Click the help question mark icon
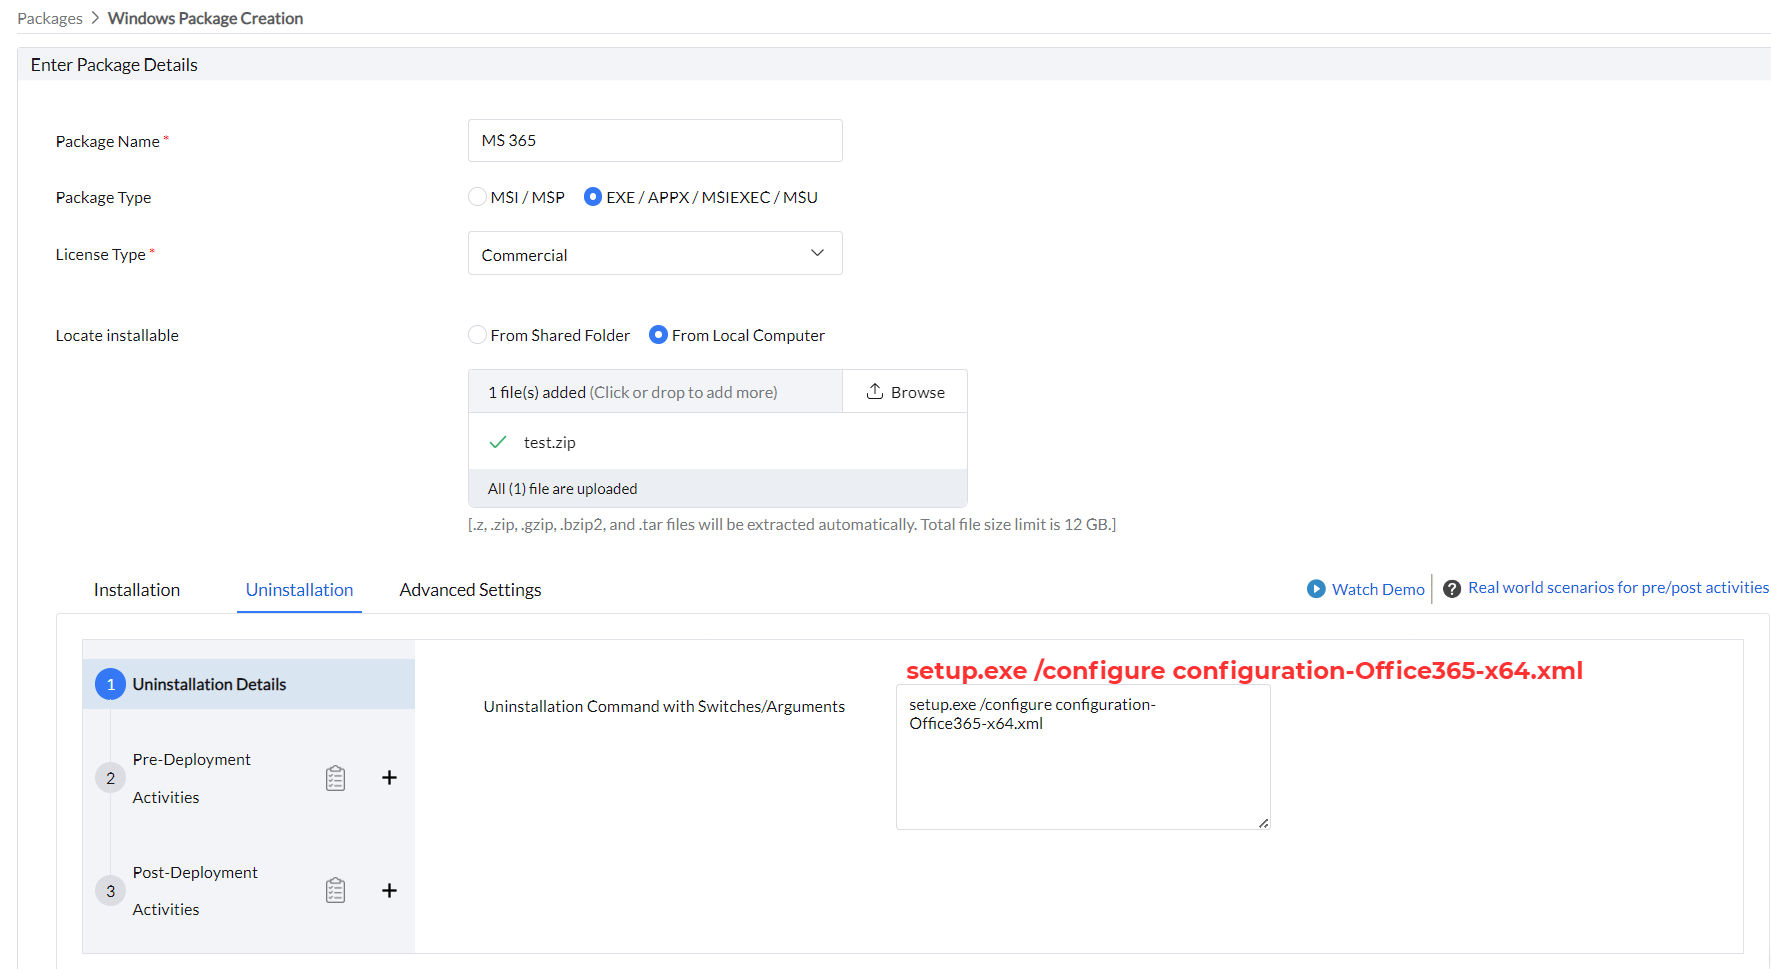Viewport: 1771px width, 969px height. point(1452,589)
